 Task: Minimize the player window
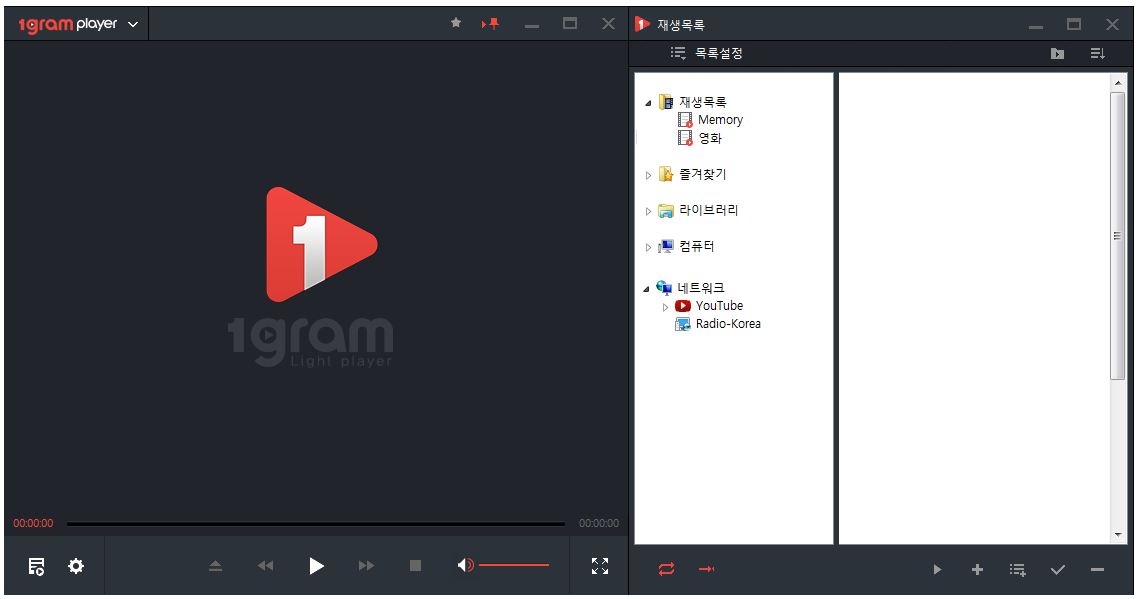[532, 25]
